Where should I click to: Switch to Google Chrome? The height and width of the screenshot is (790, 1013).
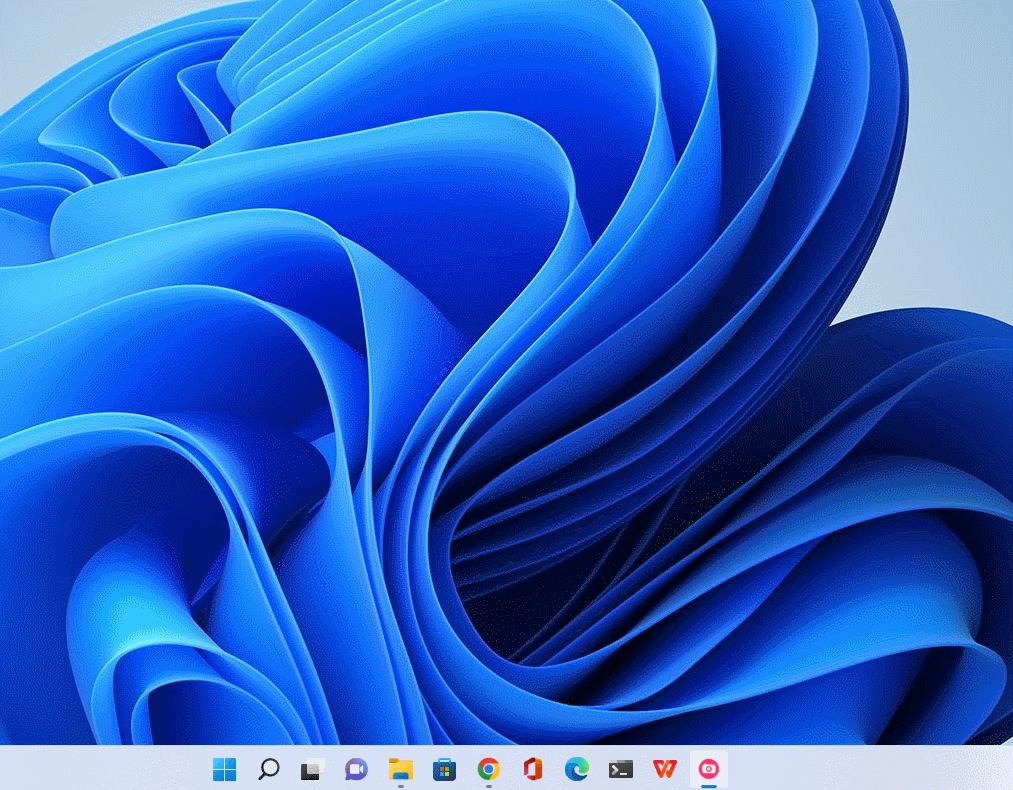pos(488,768)
